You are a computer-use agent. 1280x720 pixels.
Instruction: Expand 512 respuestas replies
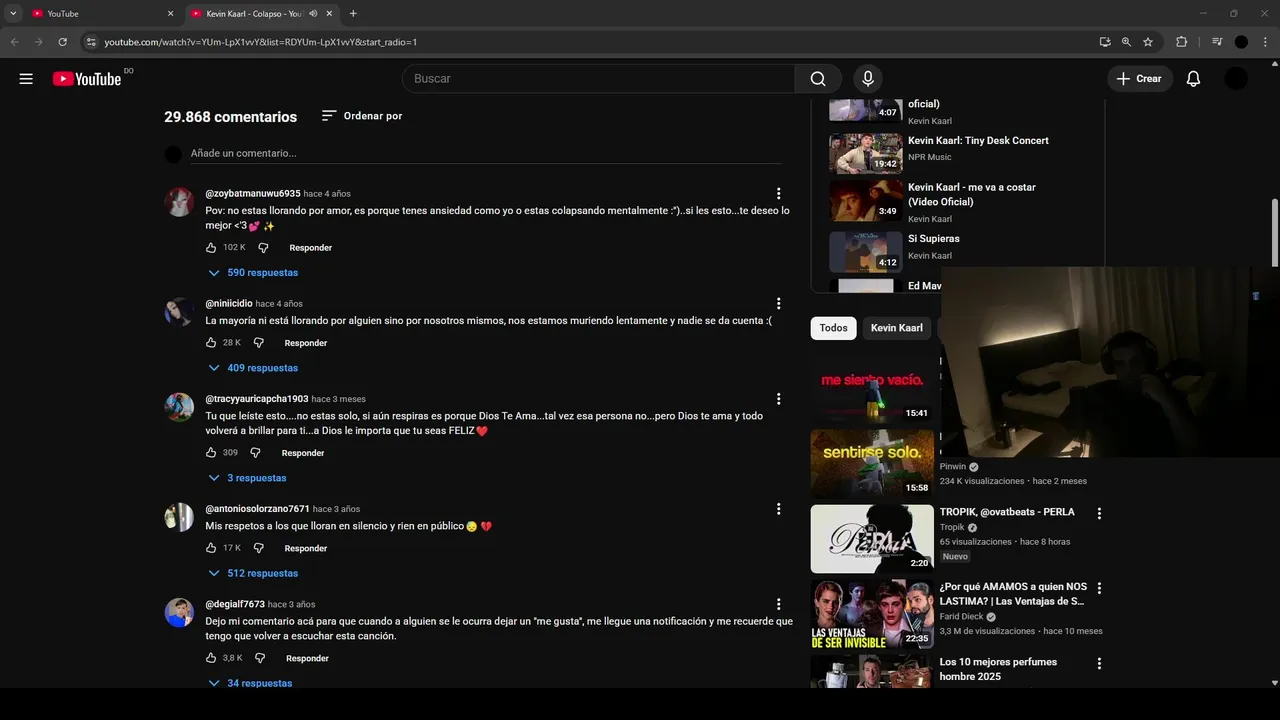[x=253, y=573]
